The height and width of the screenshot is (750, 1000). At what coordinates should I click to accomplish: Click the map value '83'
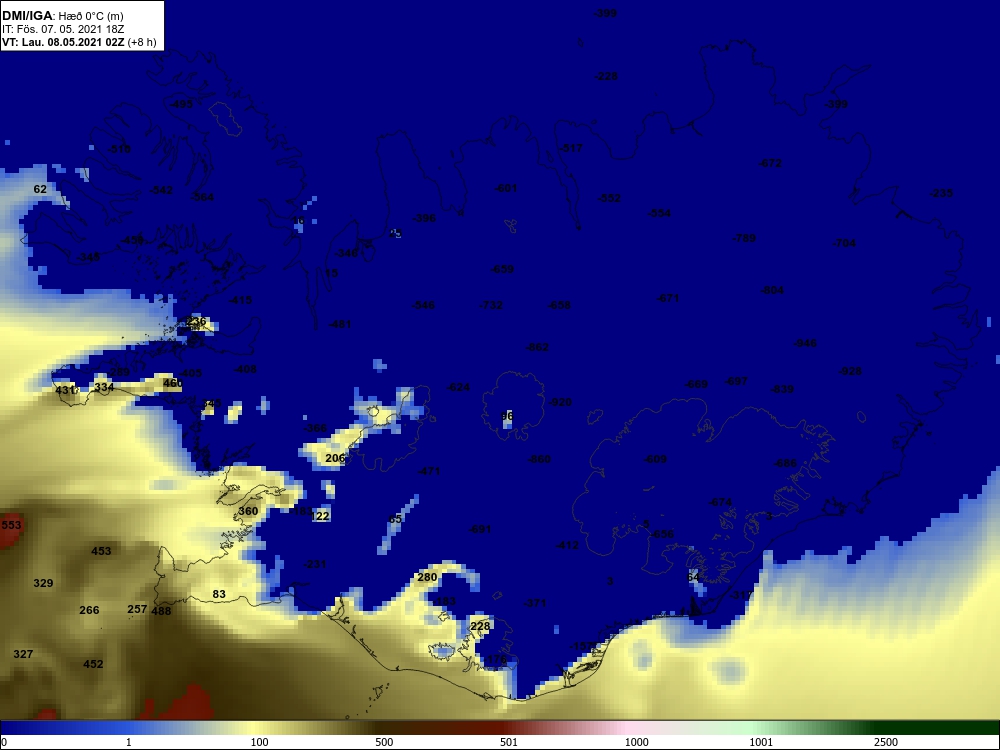pos(219,594)
